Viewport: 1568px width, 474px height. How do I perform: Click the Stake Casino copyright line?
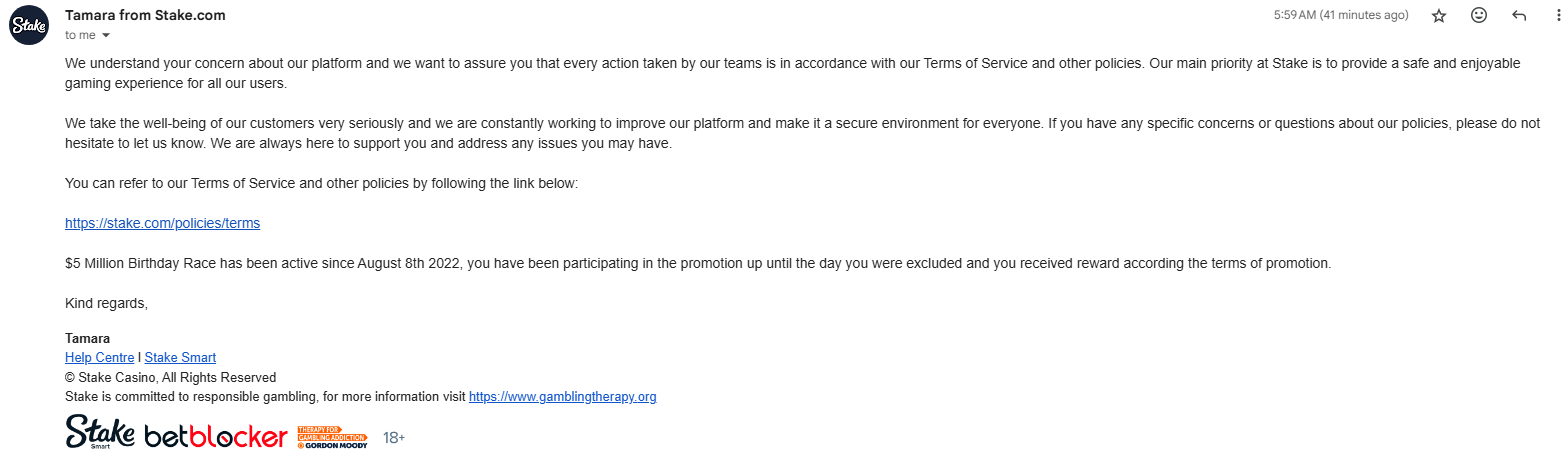[170, 377]
